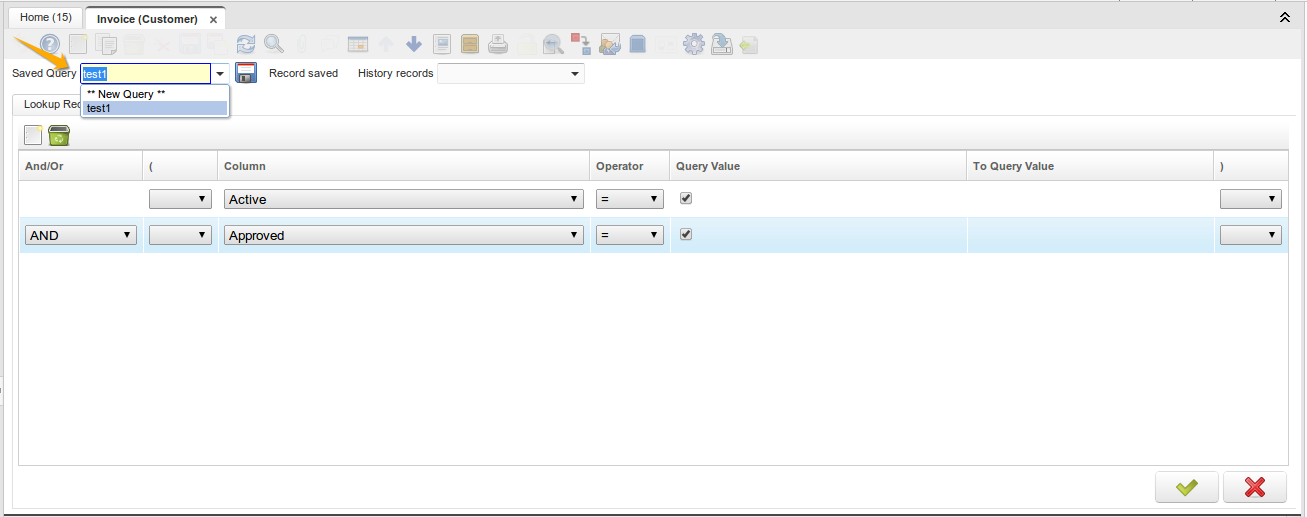Screen dimensions: 1307x517
Task: Click the blue down arrow Next Record icon
Action: point(414,44)
